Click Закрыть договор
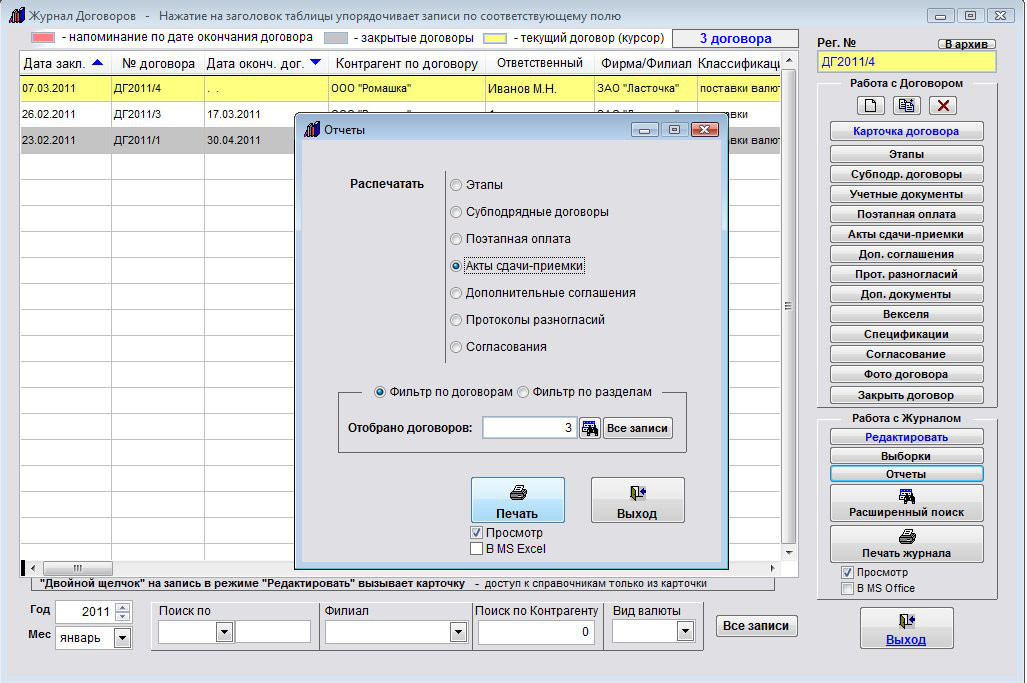The width and height of the screenshot is (1027, 683). pyautogui.click(x=906, y=396)
